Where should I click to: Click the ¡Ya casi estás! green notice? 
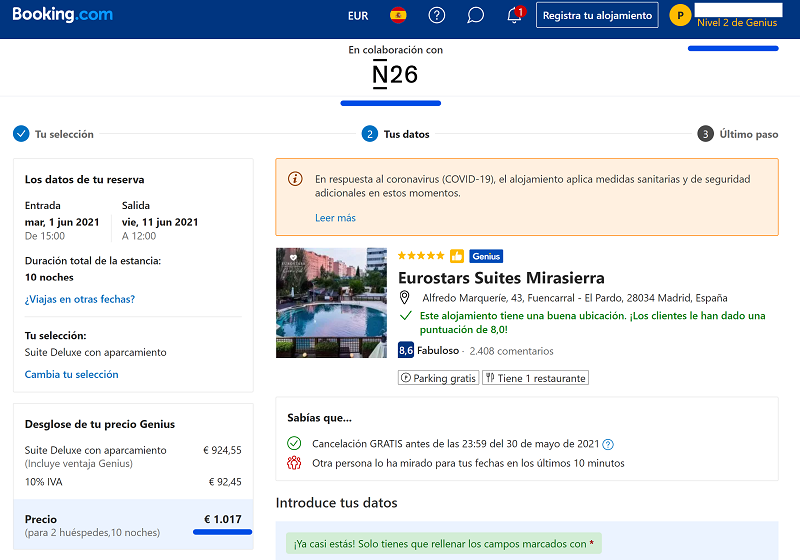[443, 544]
